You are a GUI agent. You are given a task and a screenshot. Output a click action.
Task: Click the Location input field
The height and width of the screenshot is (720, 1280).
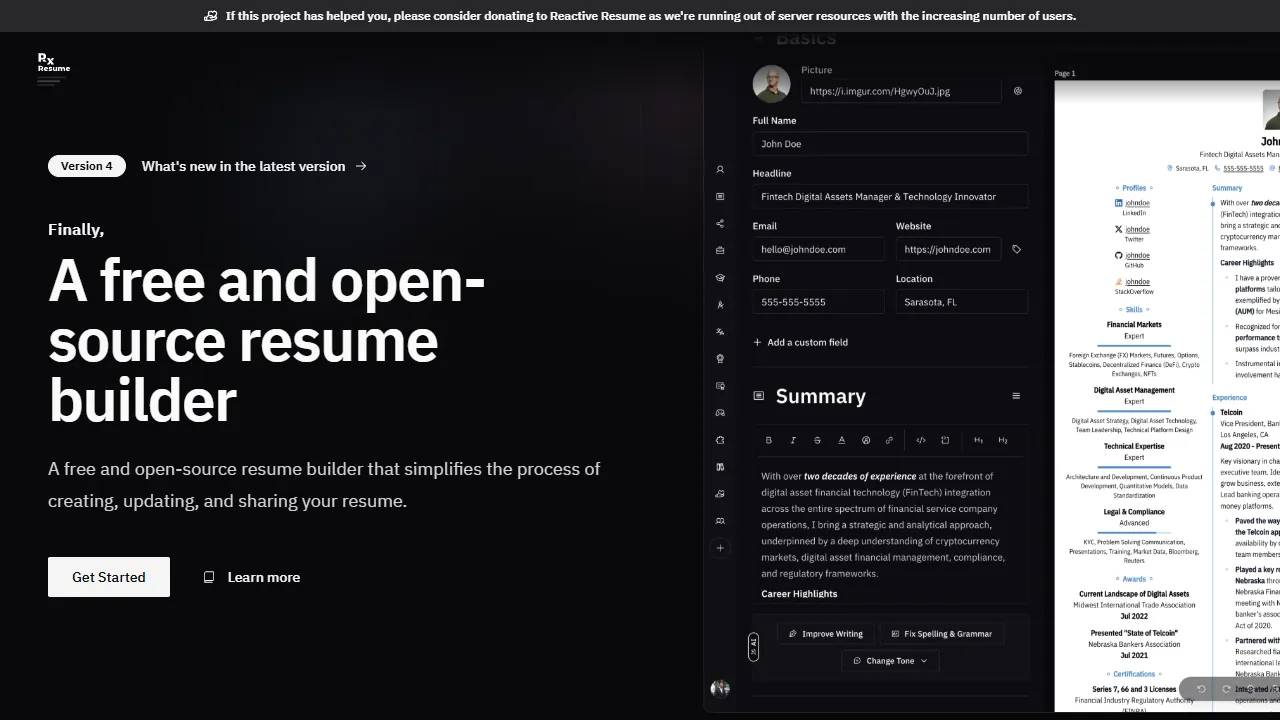point(962,302)
